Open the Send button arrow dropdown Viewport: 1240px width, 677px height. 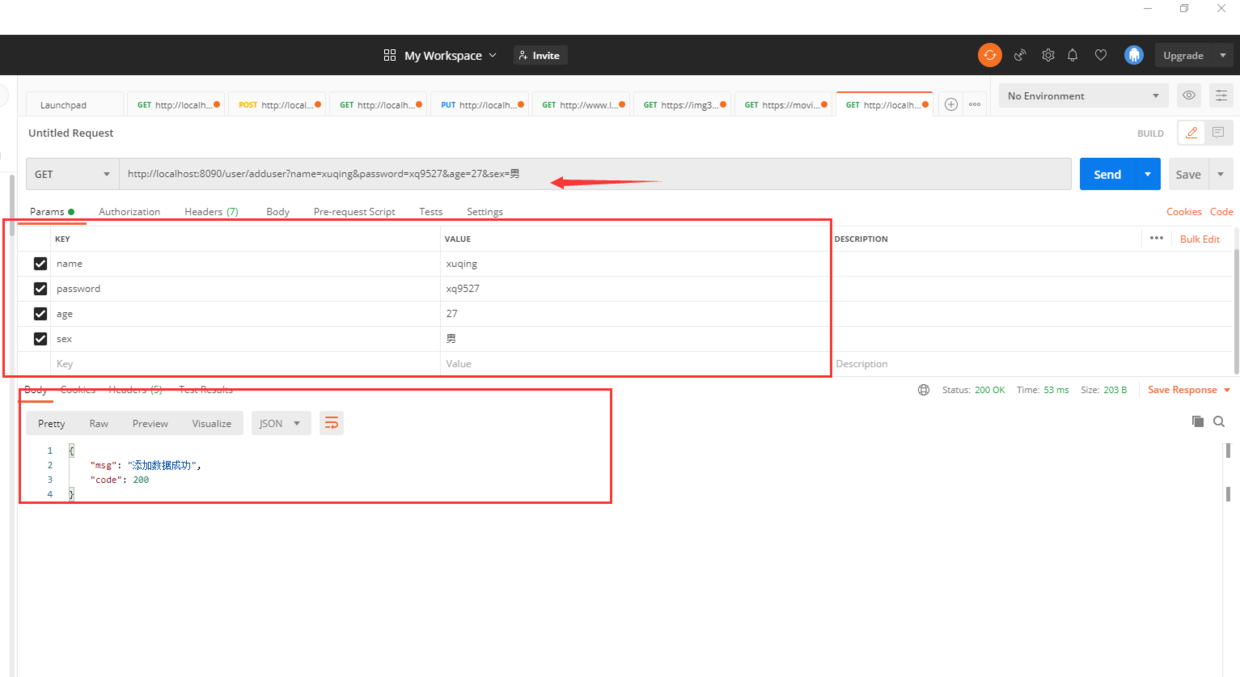1148,174
